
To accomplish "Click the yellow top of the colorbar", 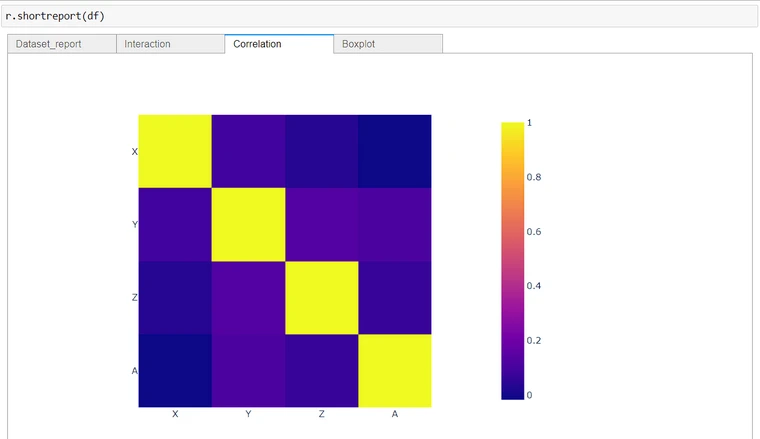I will click(x=512, y=127).
